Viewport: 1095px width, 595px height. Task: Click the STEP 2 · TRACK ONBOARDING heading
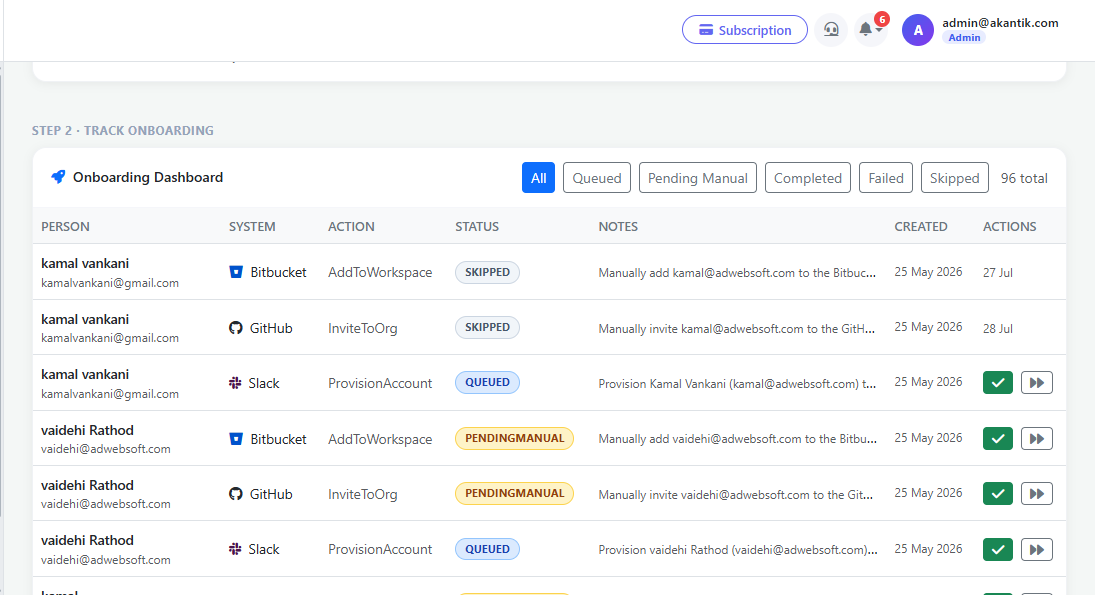(x=123, y=131)
